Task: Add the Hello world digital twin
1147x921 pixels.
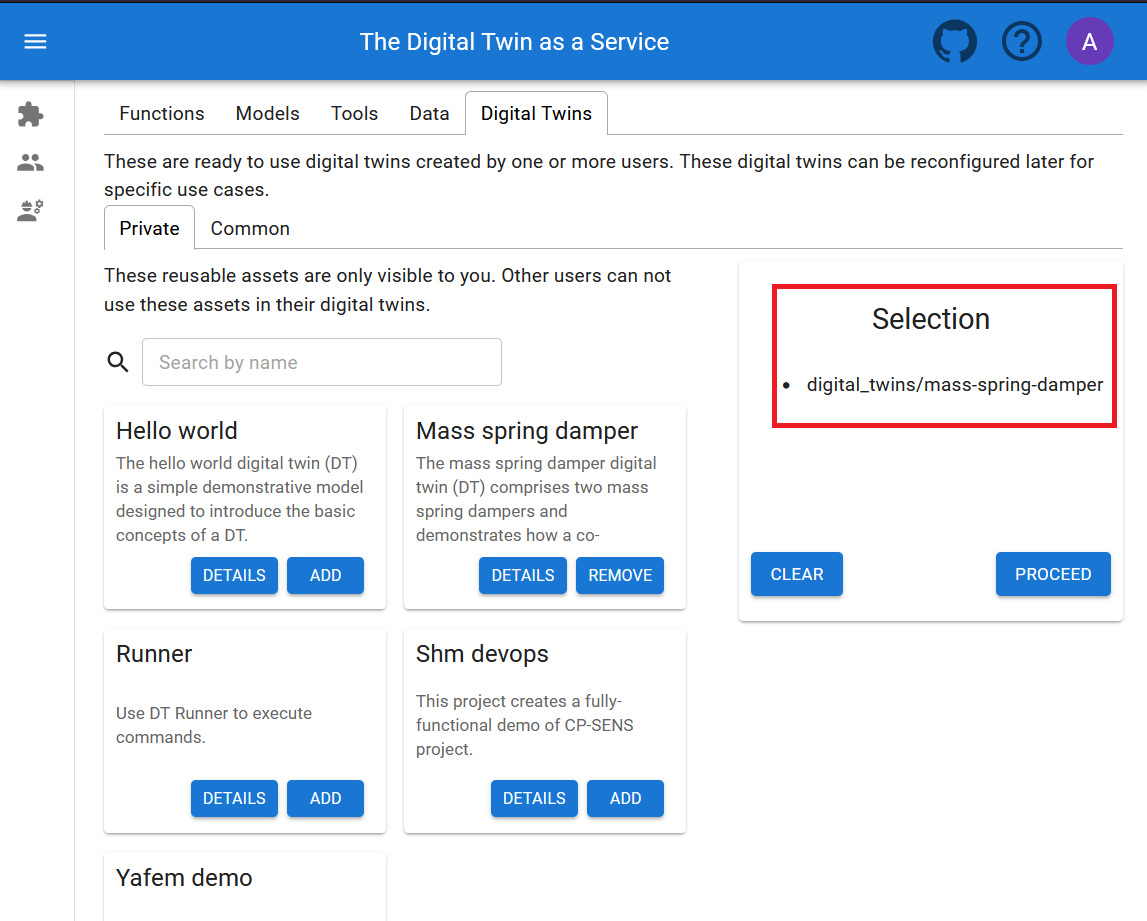Action: [325, 575]
